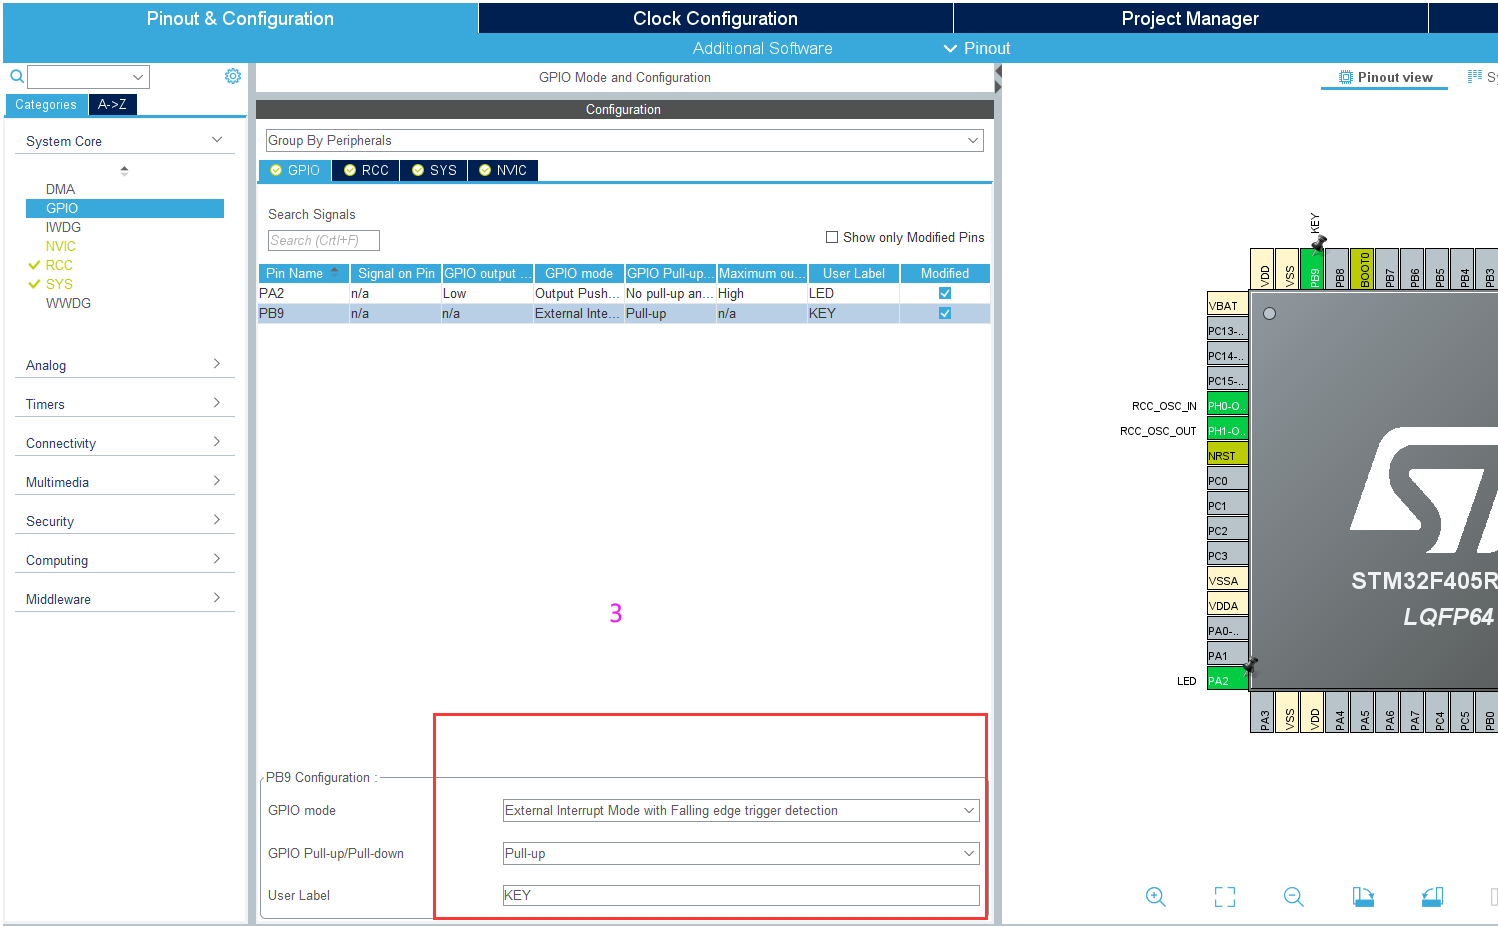Select the Pinout view icon

coord(1384,77)
